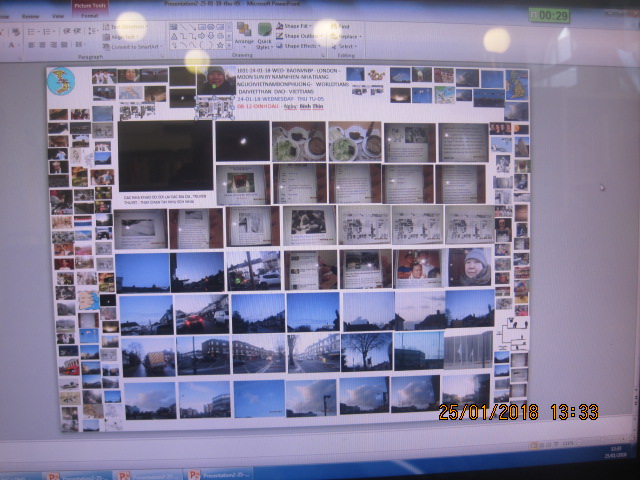
Task: Toggle numbered list formatting
Action: pyautogui.click(x=47, y=32)
